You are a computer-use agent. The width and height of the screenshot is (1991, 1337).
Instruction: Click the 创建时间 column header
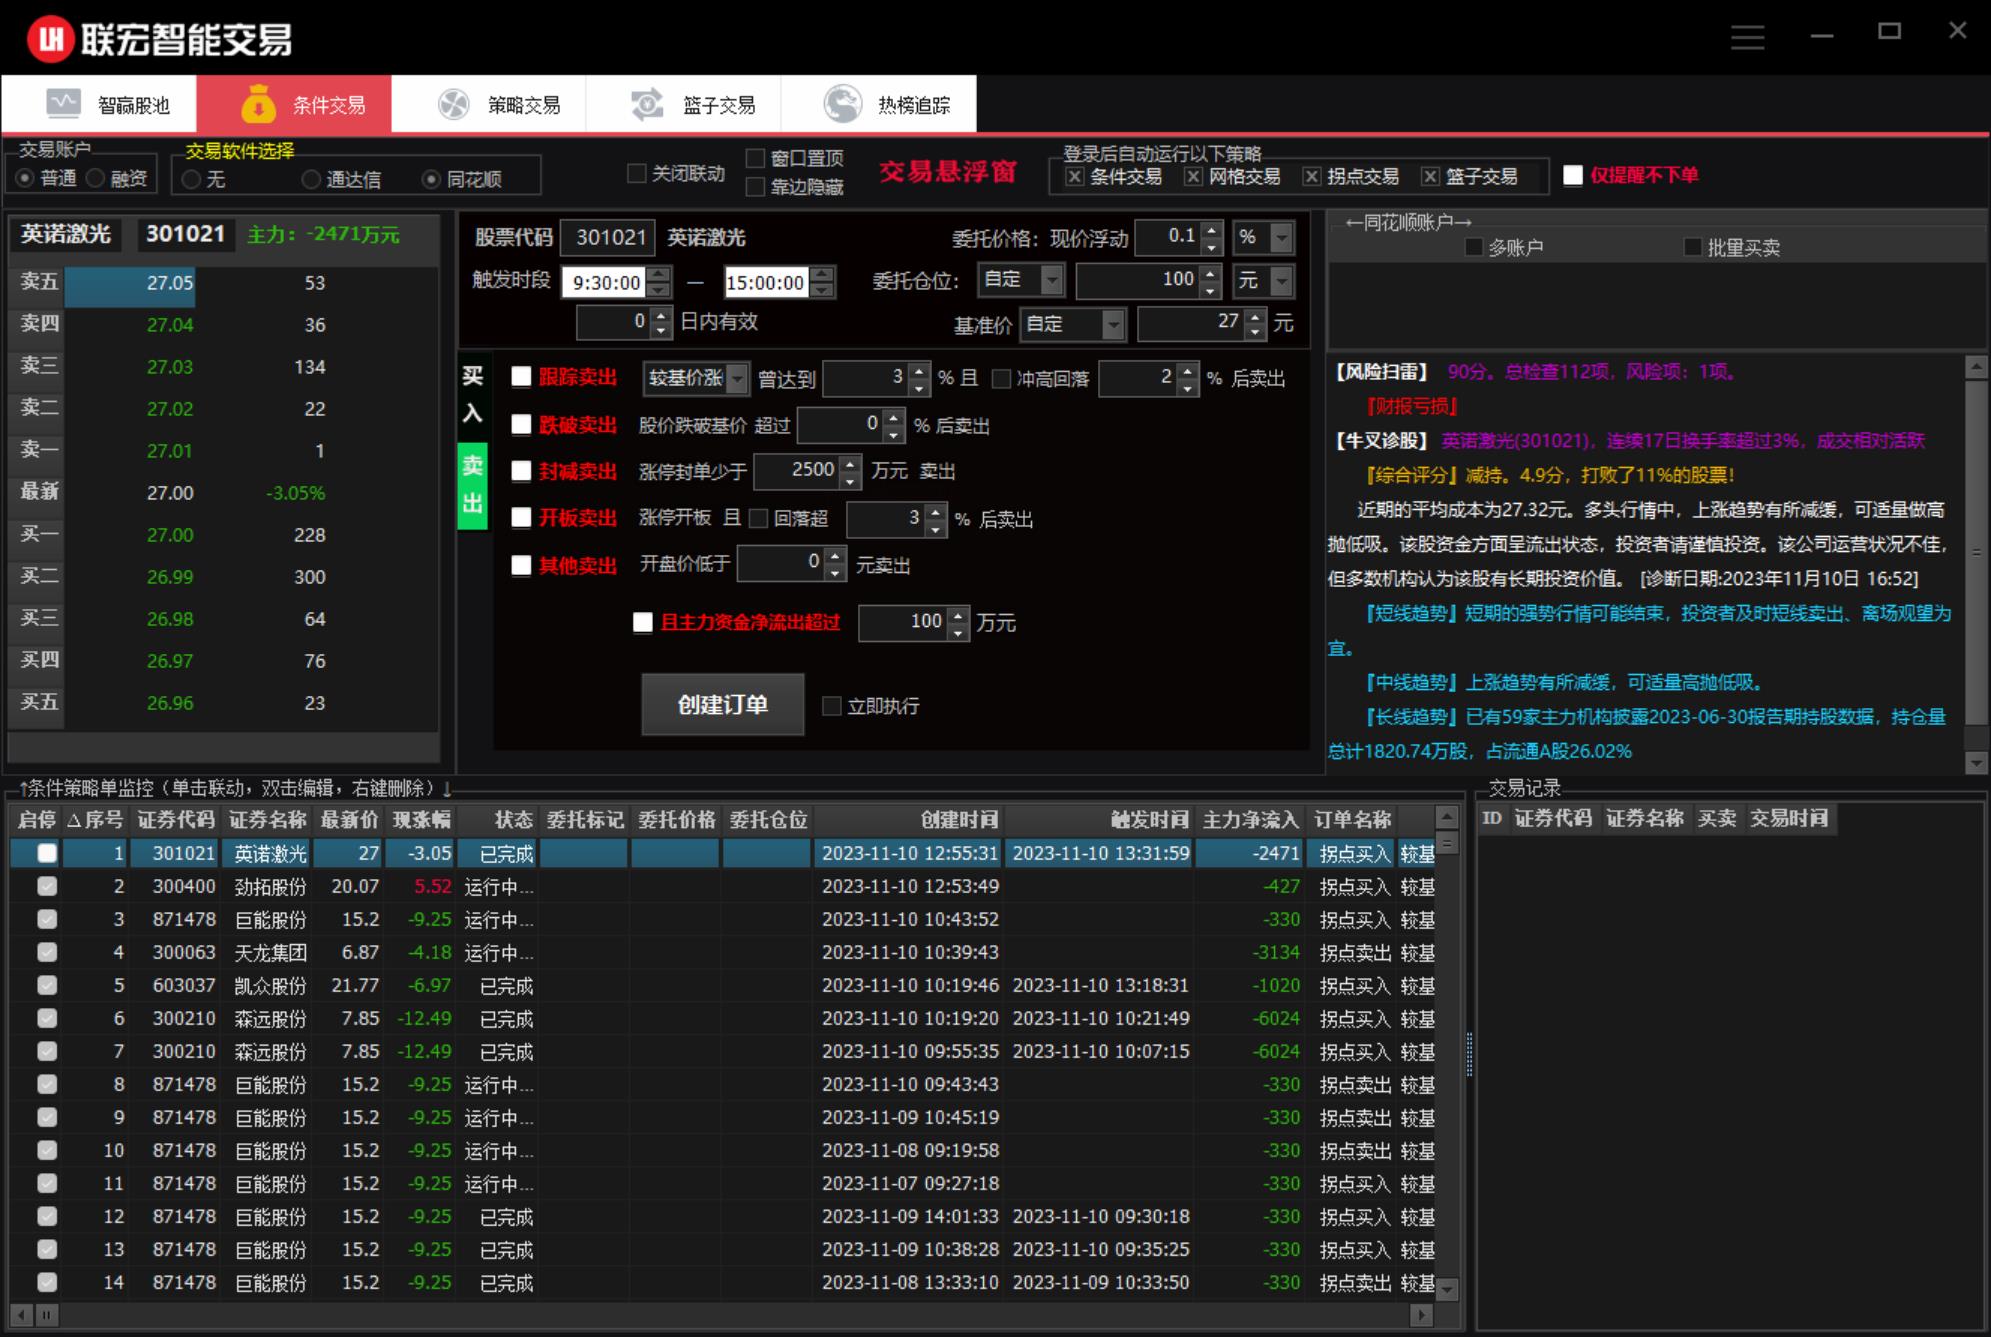[909, 820]
